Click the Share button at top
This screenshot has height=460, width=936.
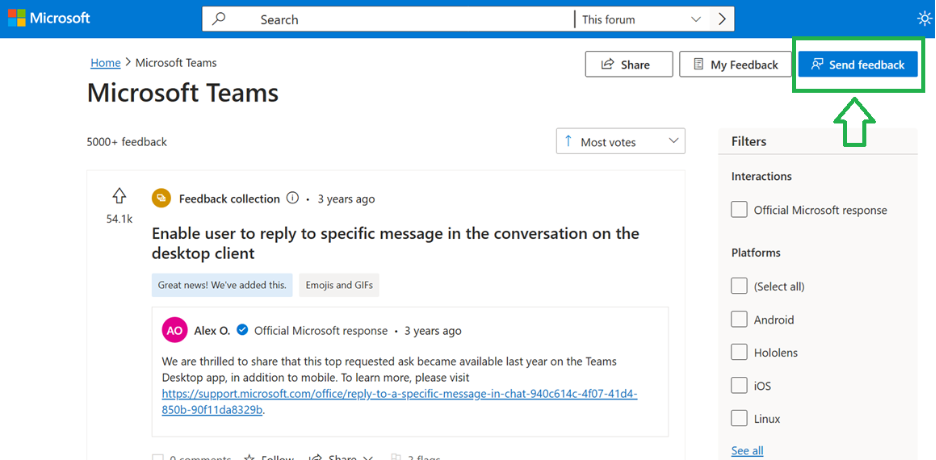(629, 64)
